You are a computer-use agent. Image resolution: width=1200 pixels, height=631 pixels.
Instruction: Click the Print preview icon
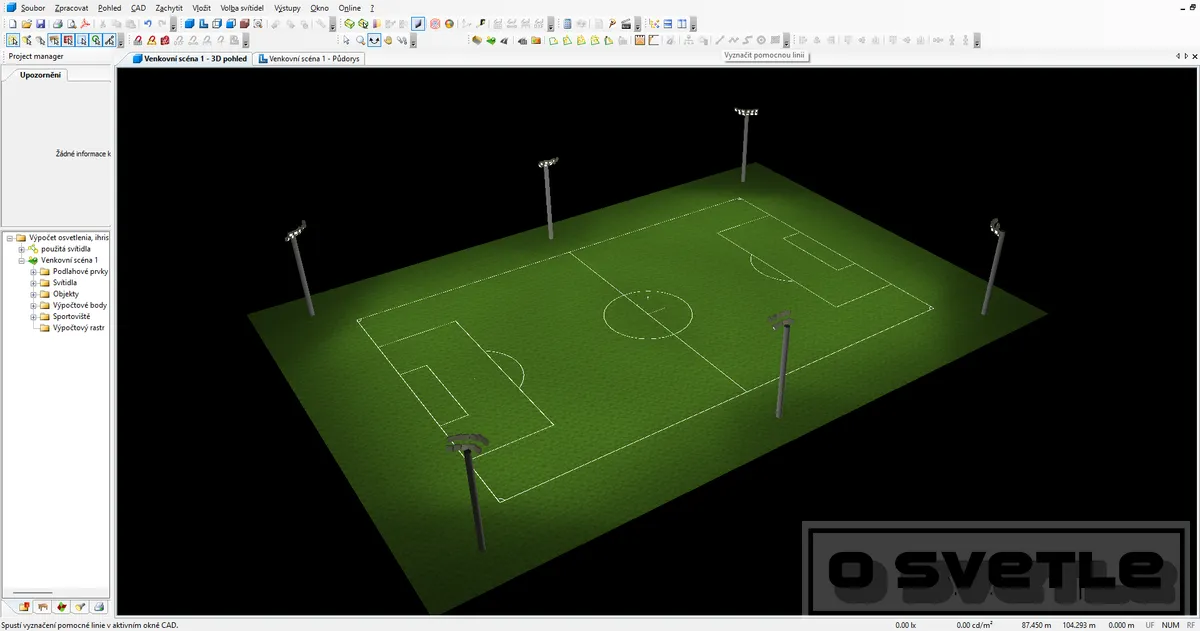71,23
